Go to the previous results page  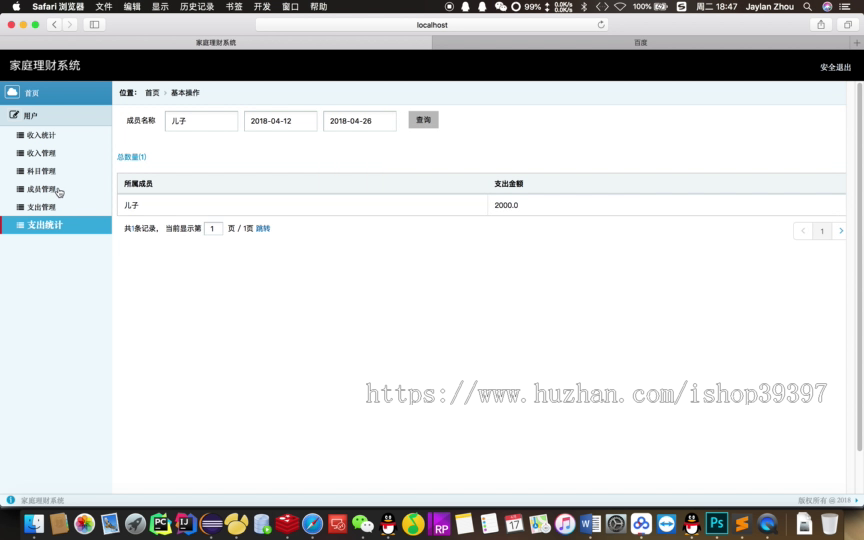tap(803, 231)
